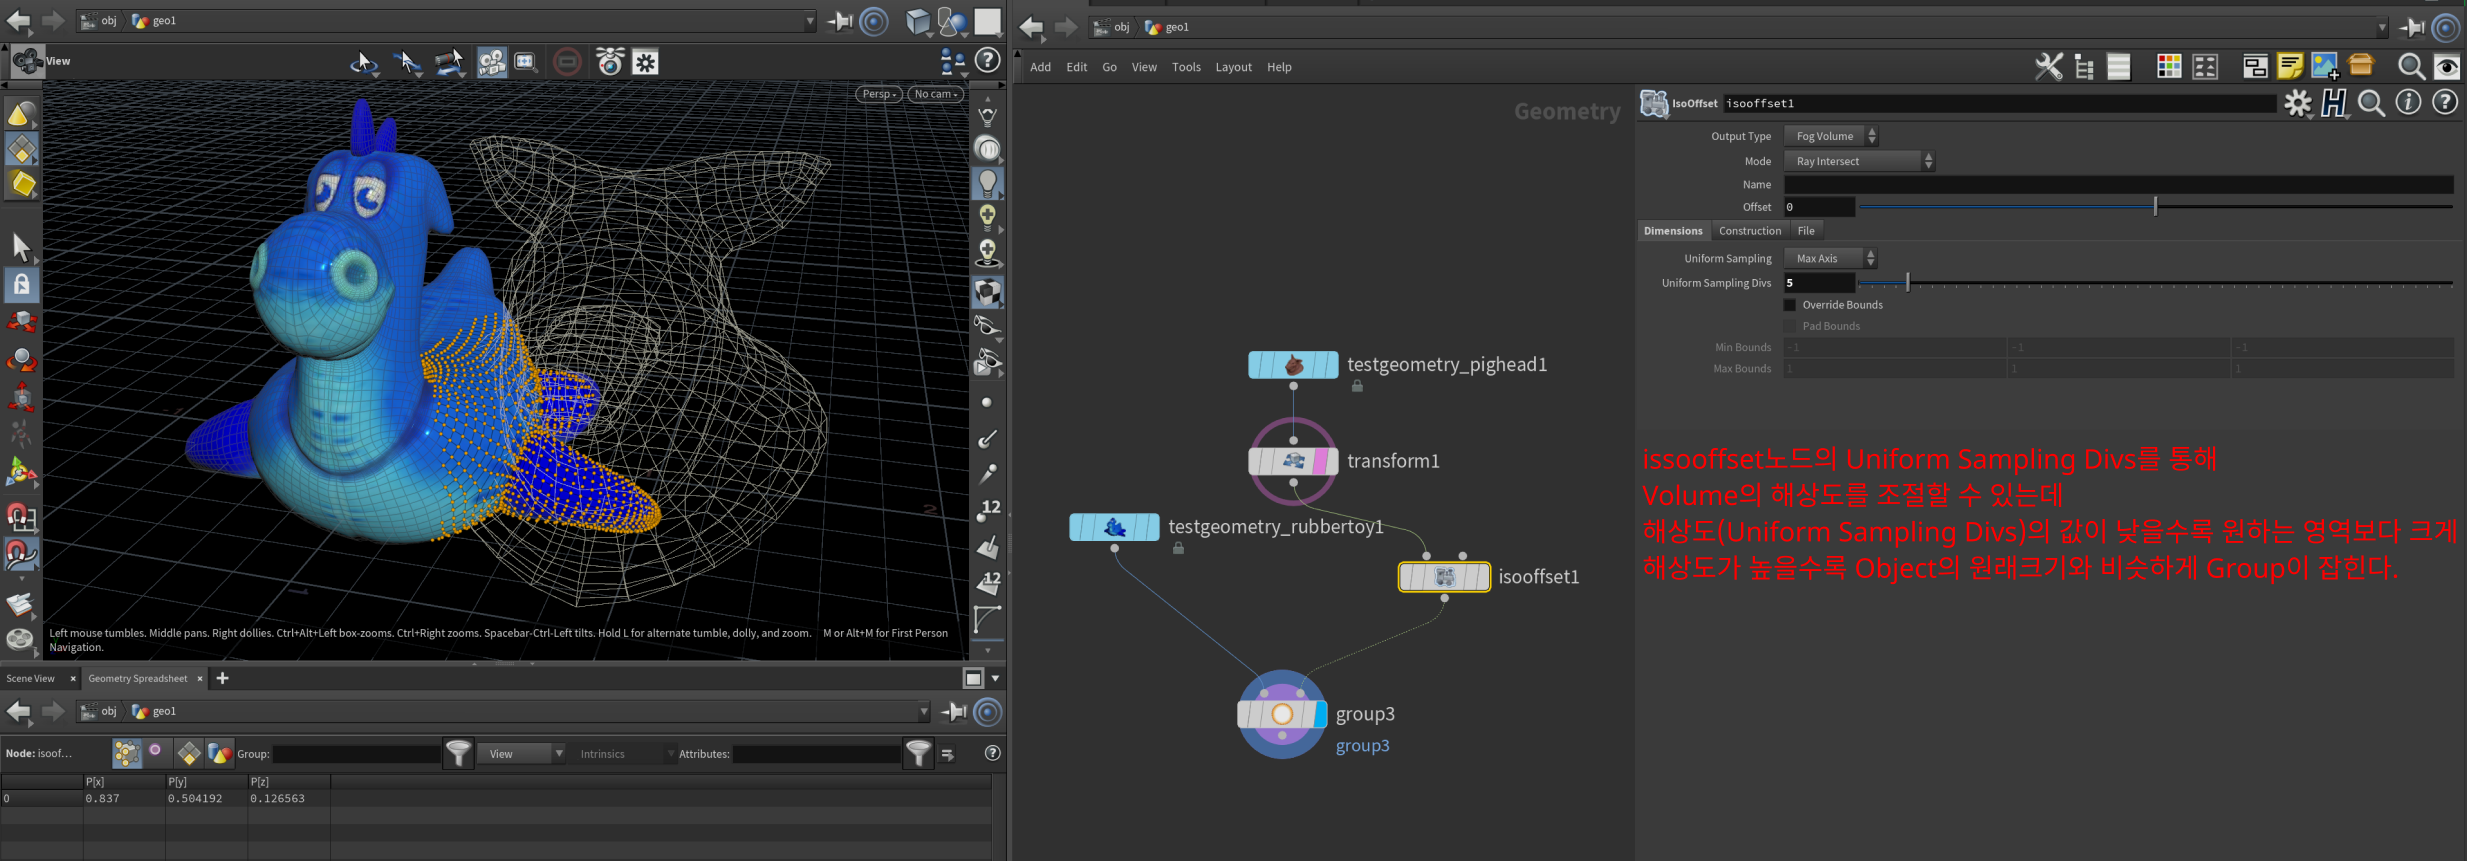Viewport: 2467px width, 861px height.
Task: Open the spreadsheet Intrinsics dropdown
Action: pos(627,754)
